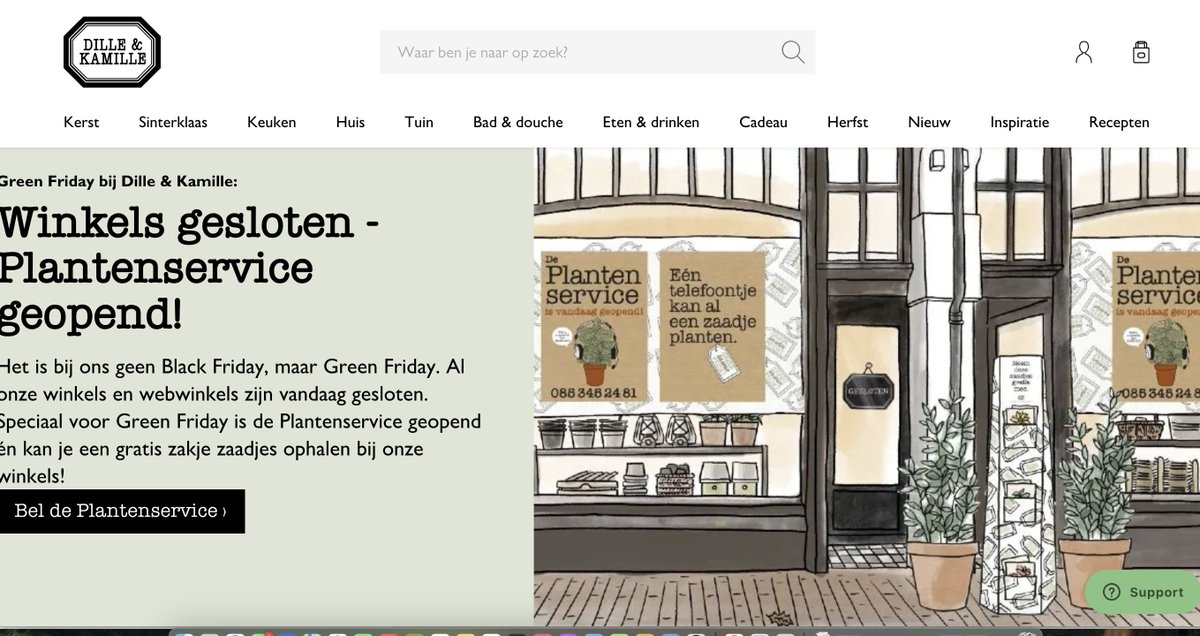Click the "Green Friday bij Dille & Kamille:" text
This screenshot has height=636, width=1200.
click(x=119, y=181)
